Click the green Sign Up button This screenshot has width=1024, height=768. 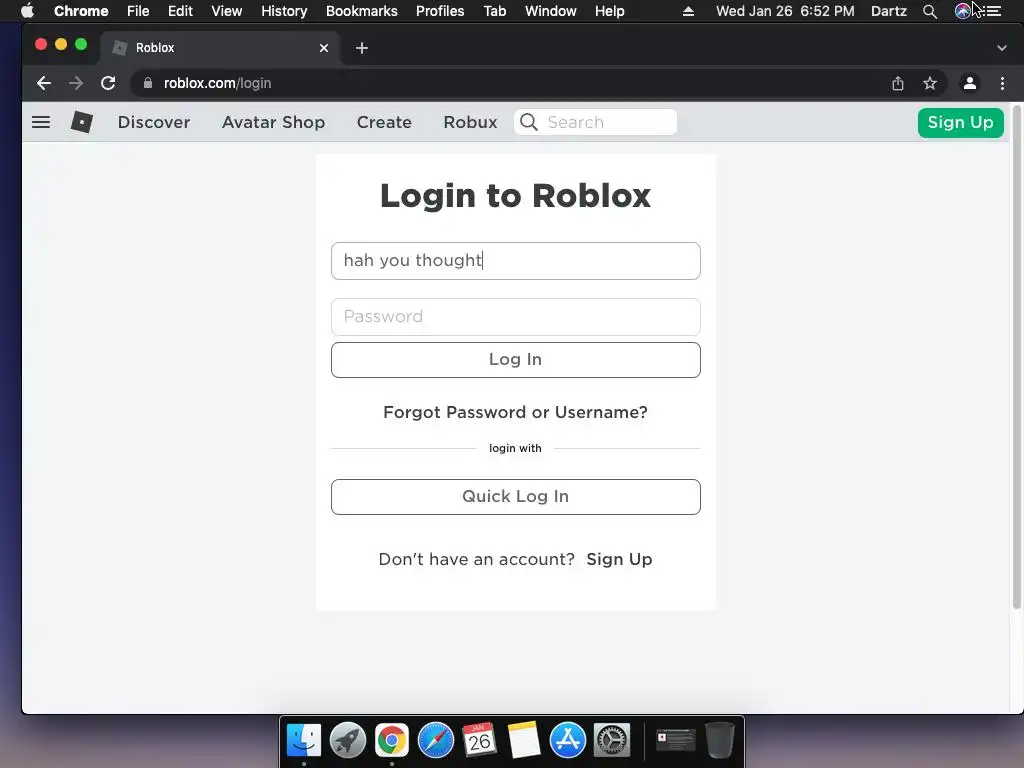(x=961, y=123)
